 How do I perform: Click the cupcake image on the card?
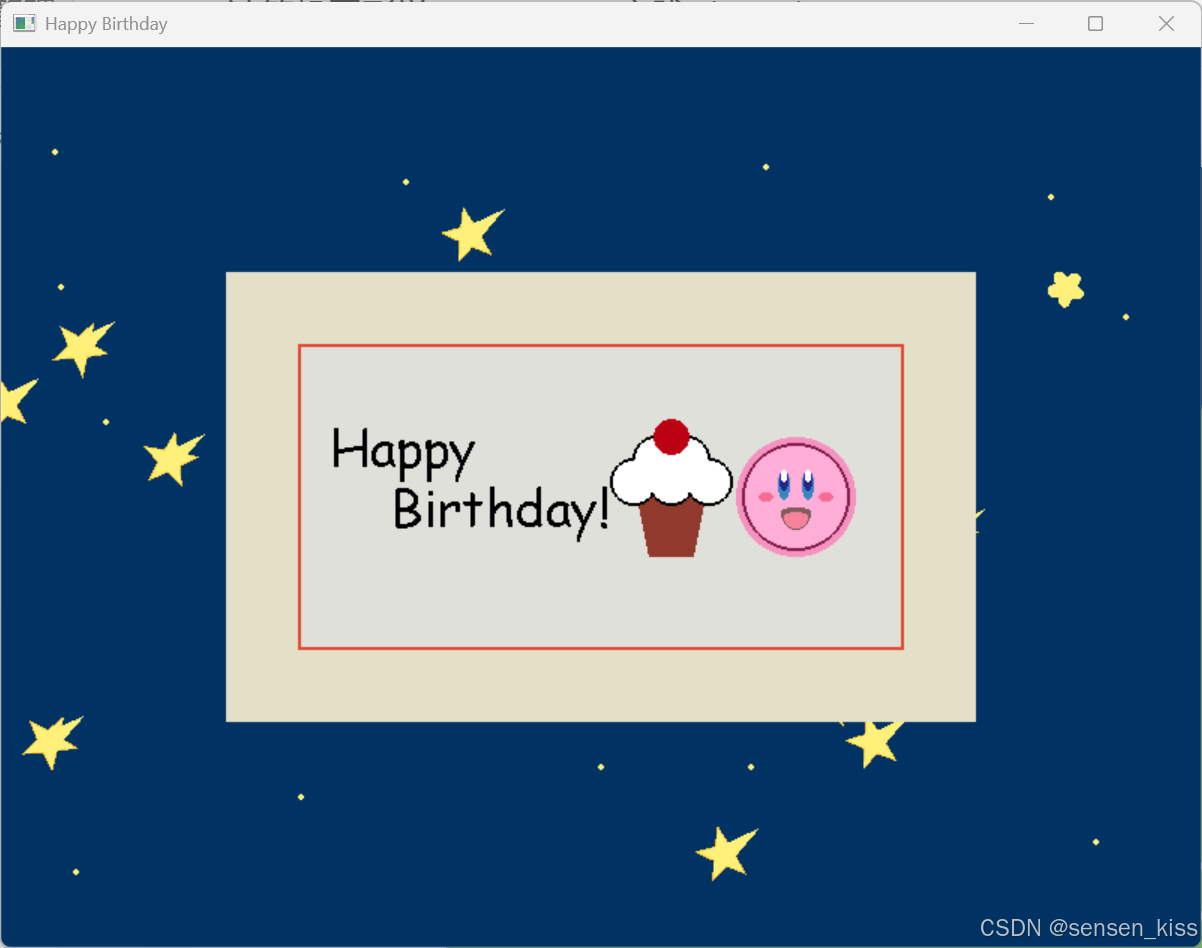(671, 488)
